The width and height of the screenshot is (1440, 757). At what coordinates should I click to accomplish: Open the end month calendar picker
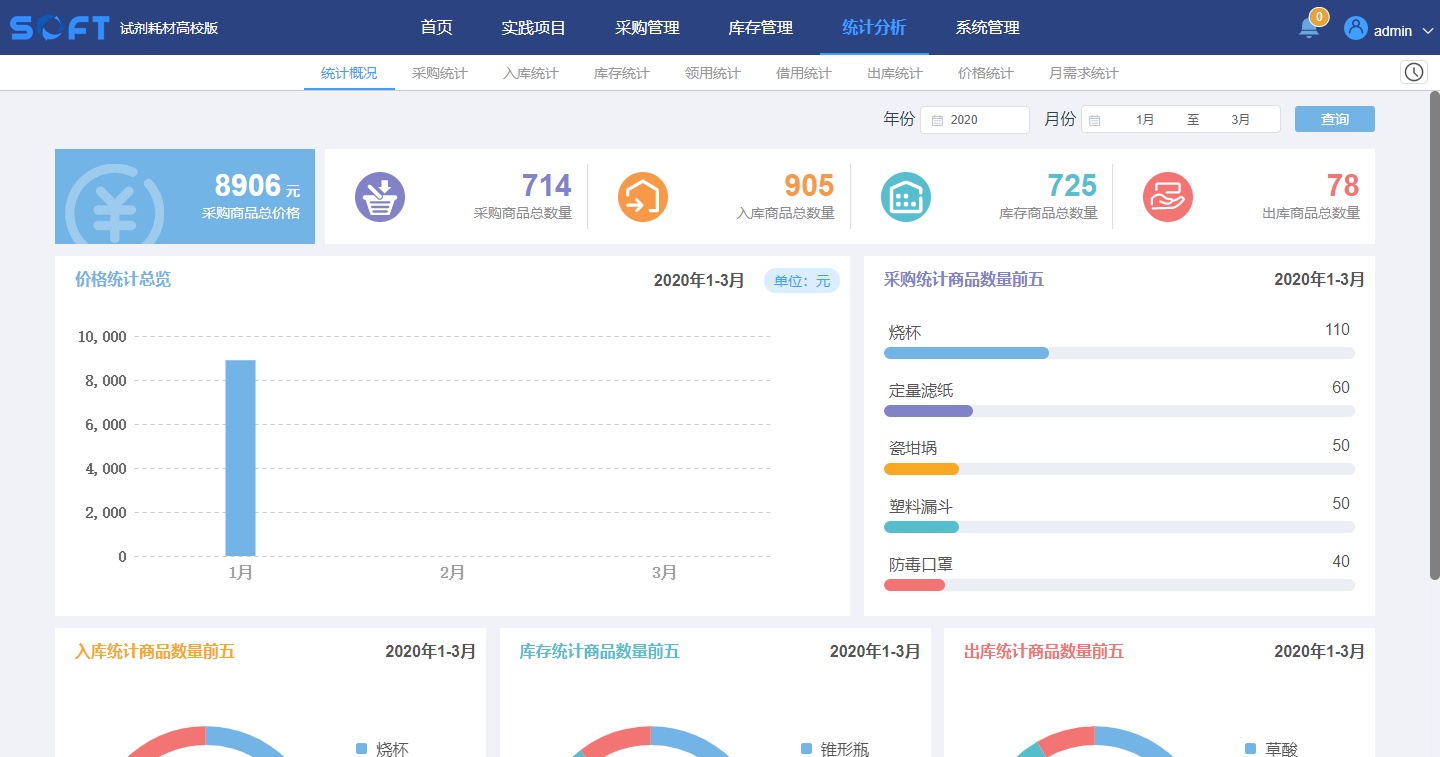tap(1240, 119)
